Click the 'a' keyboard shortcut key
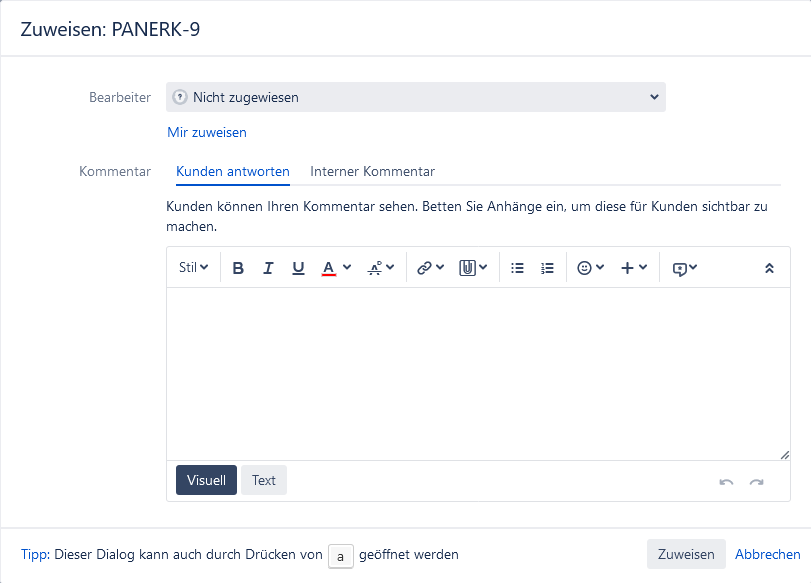 coord(340,557)
